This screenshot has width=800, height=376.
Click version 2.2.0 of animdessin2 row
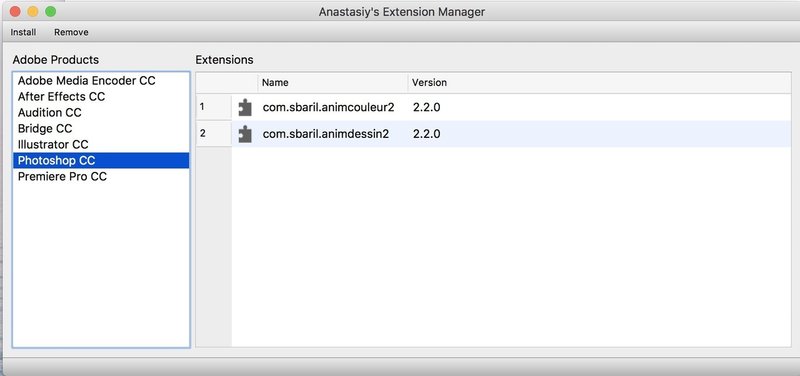click(427, 134)
